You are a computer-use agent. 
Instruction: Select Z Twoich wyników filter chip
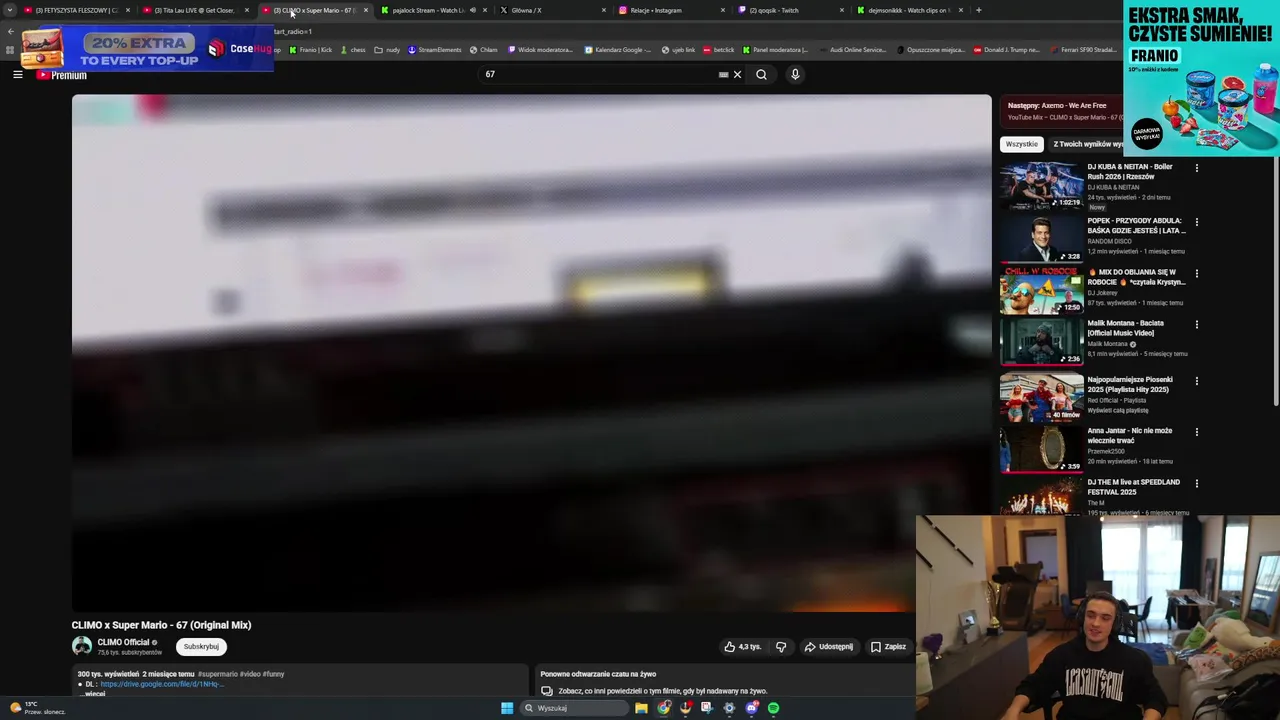[x=1086, y=144]
